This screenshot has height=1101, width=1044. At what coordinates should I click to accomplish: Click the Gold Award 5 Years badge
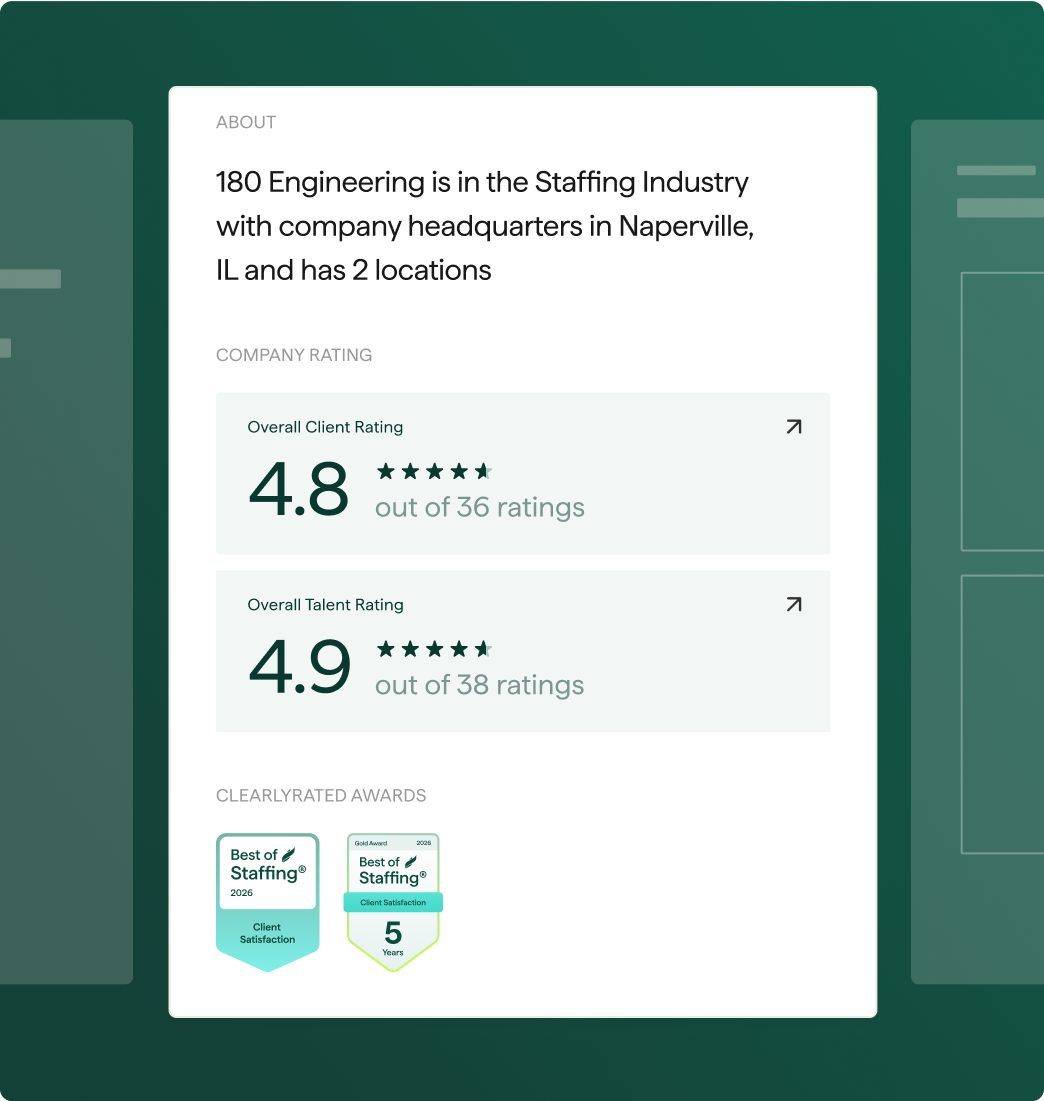click(393, 902)
